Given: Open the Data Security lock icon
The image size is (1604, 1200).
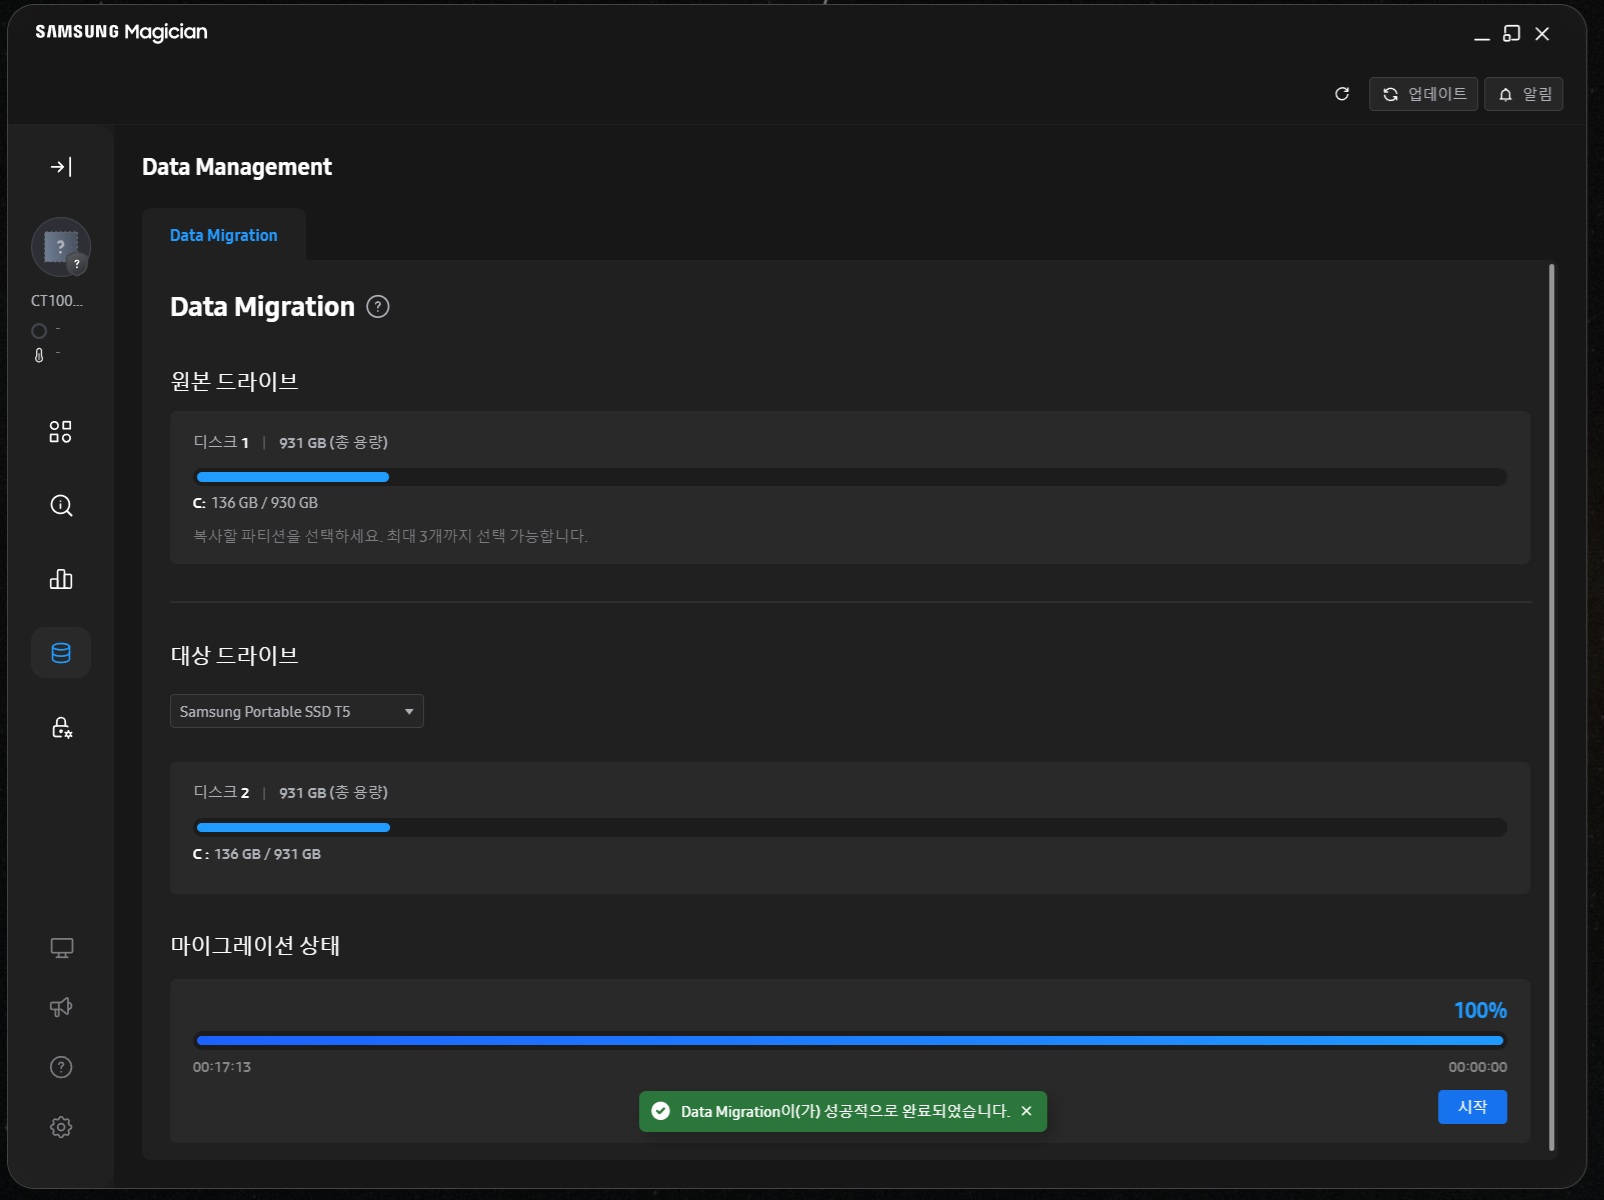Looking at the screenshot, I should tap(61, 727).
